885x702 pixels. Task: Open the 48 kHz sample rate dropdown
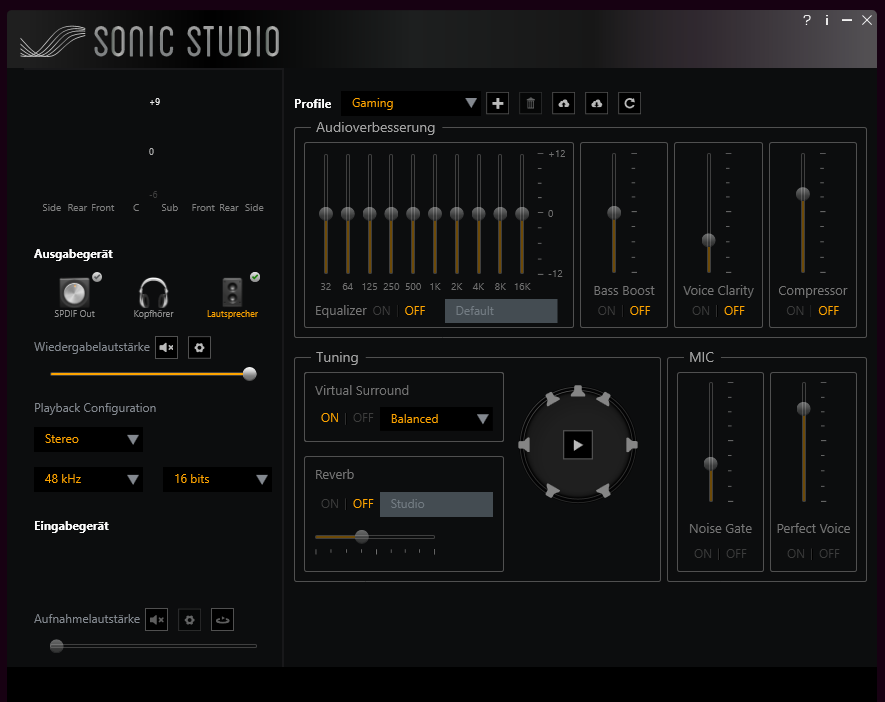[x=88, y=479]
